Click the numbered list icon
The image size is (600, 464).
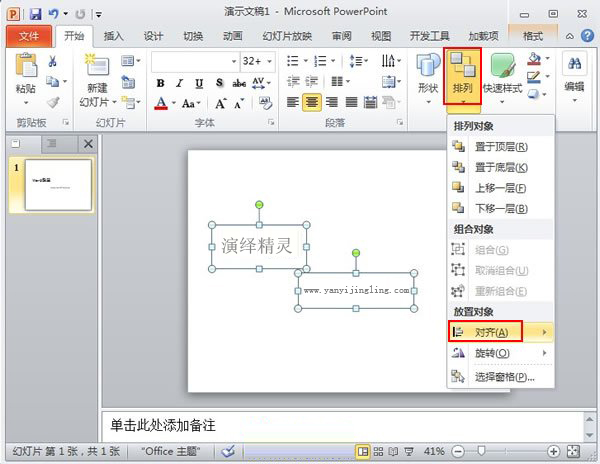click(x=320, y=61)
